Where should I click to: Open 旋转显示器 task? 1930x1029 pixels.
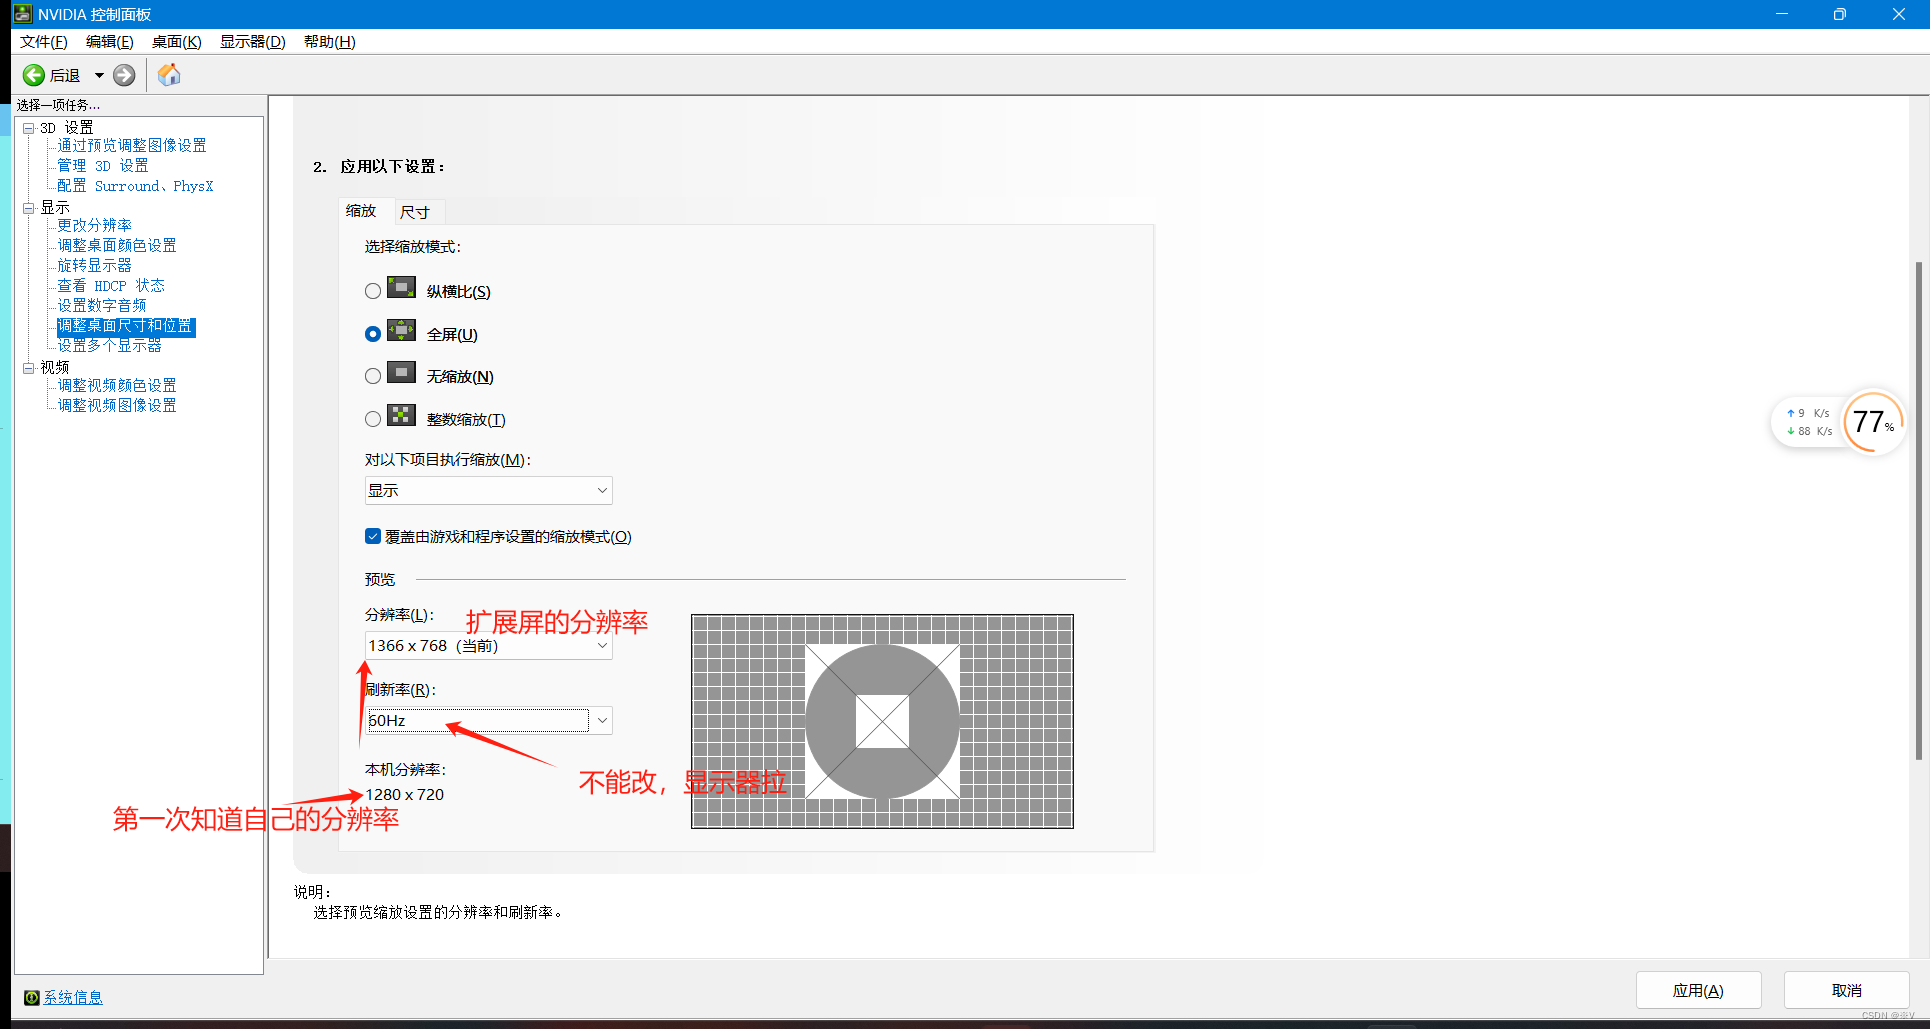(95, 266)
